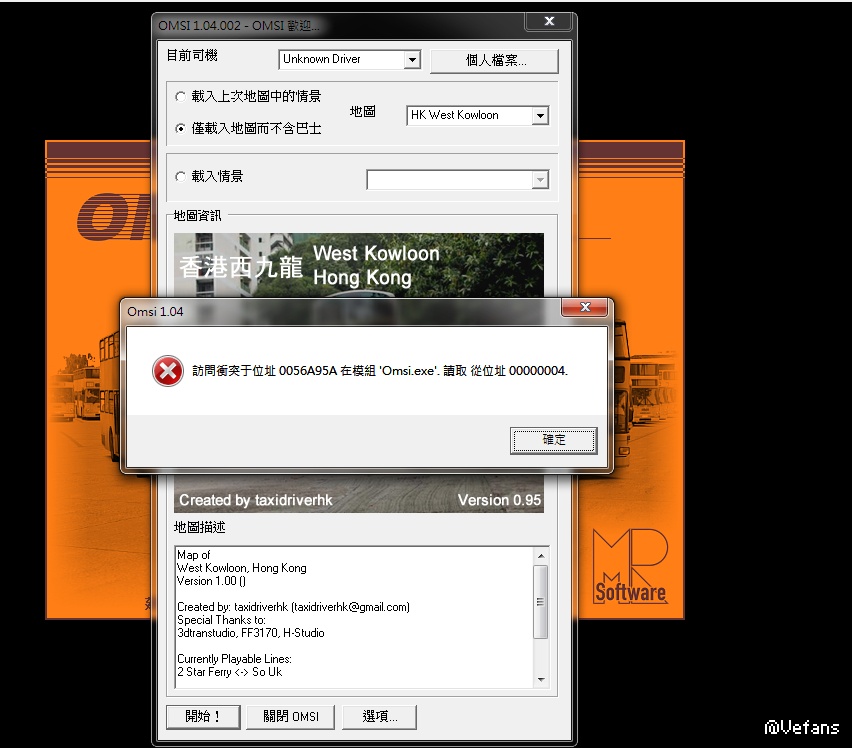Close the Omsi 1.04 error dialog
Image resolution: width=852 pixels, height=748 pixels.
(585, 307)
